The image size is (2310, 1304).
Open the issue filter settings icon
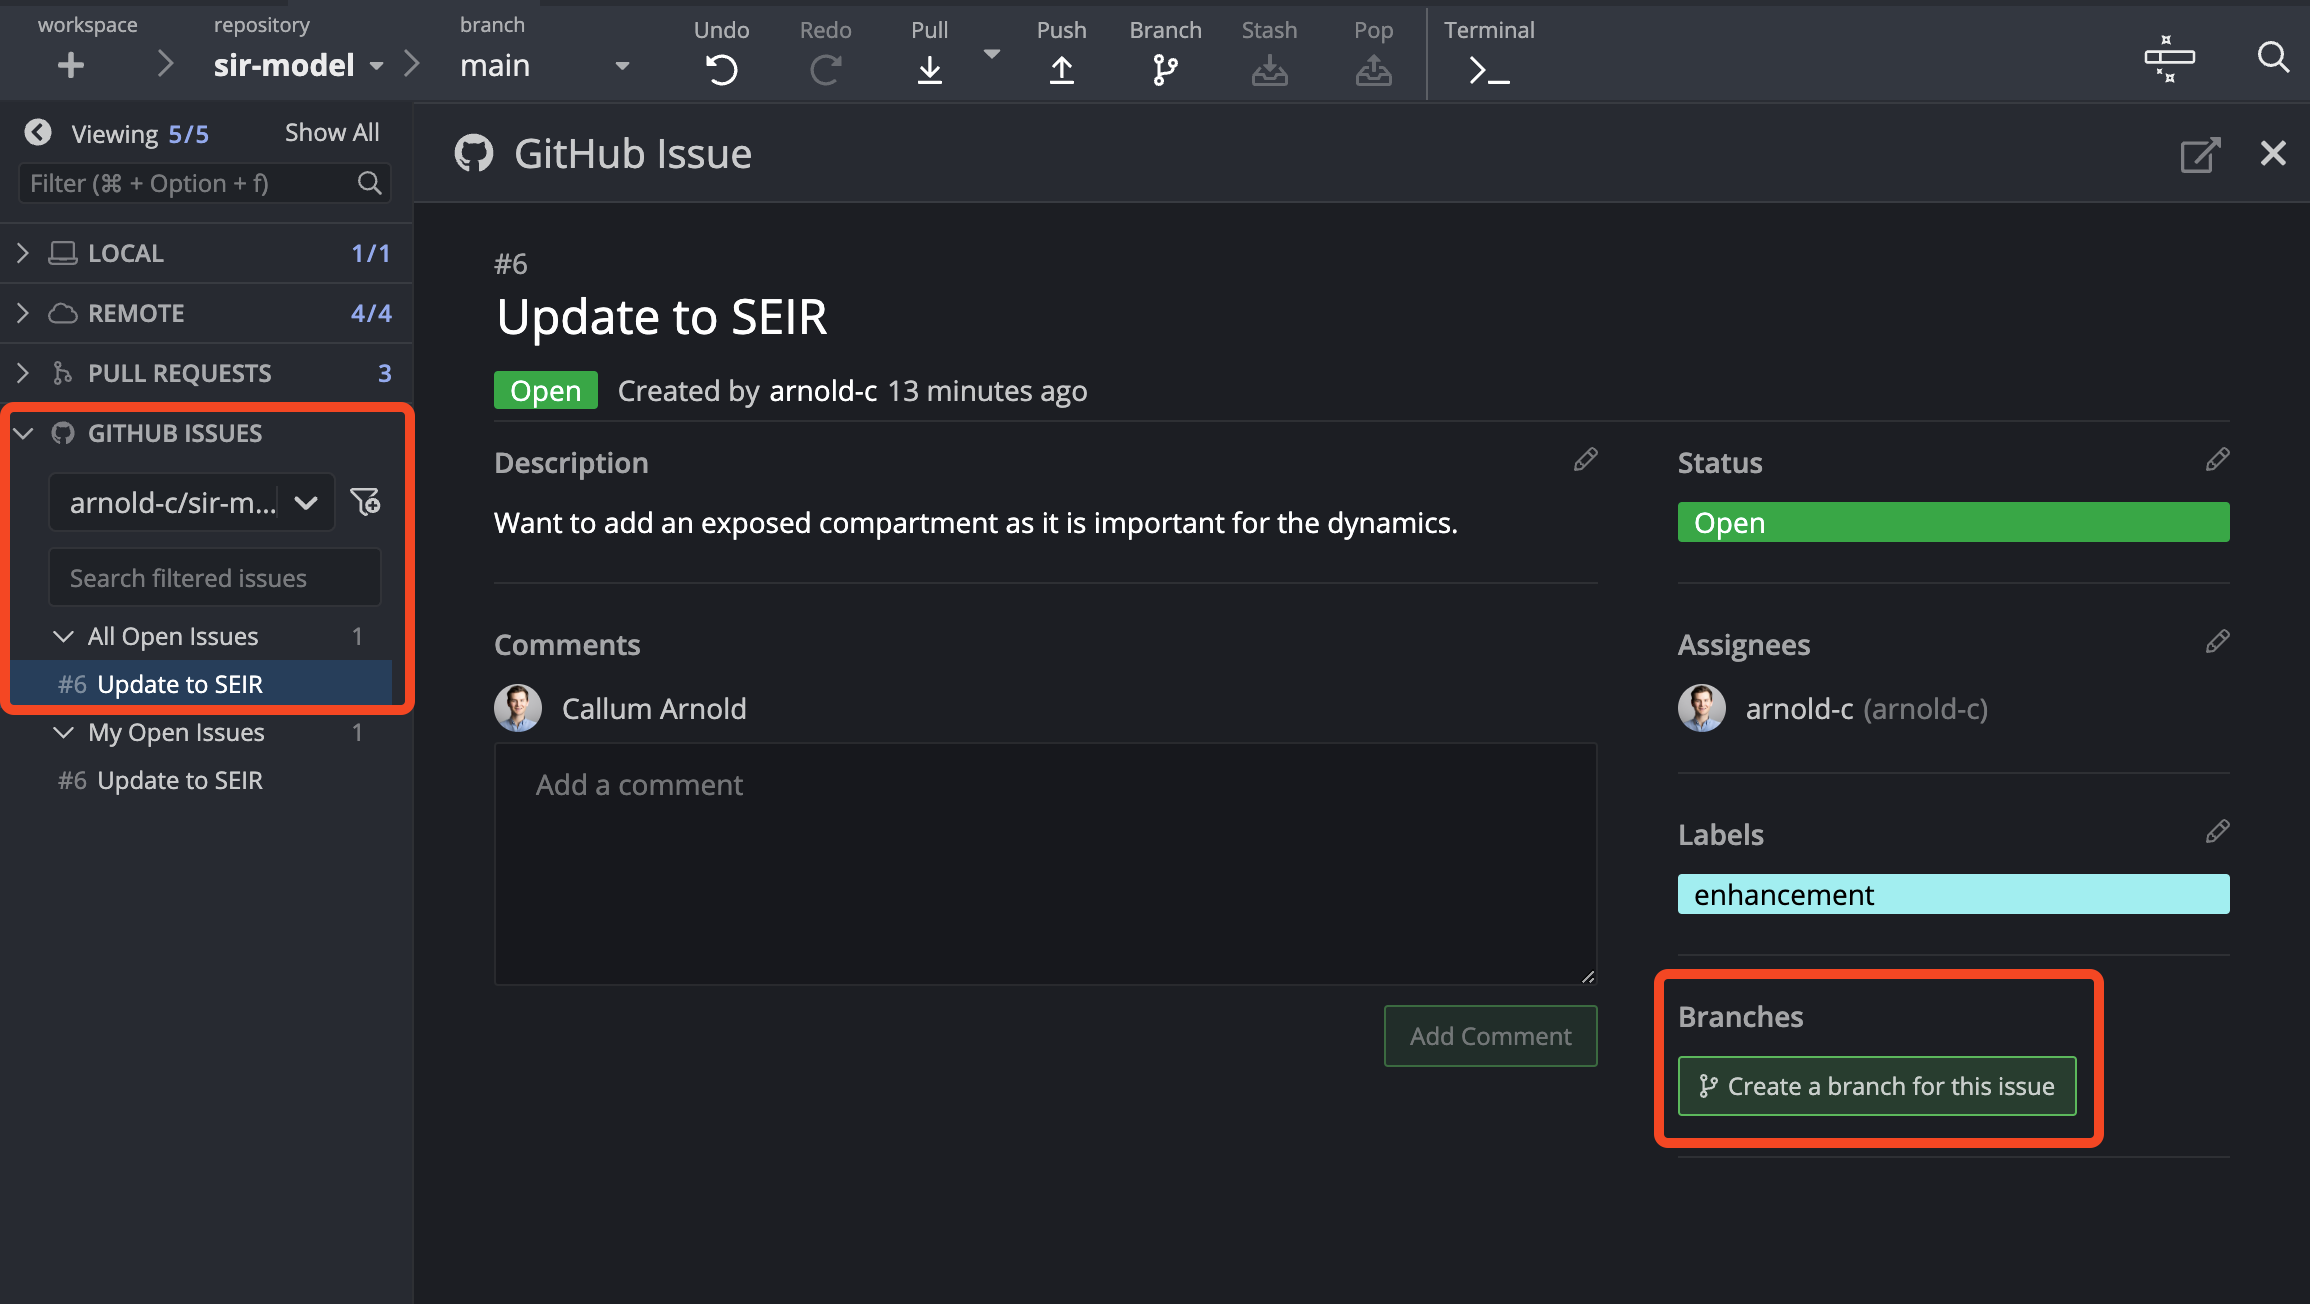365,501
